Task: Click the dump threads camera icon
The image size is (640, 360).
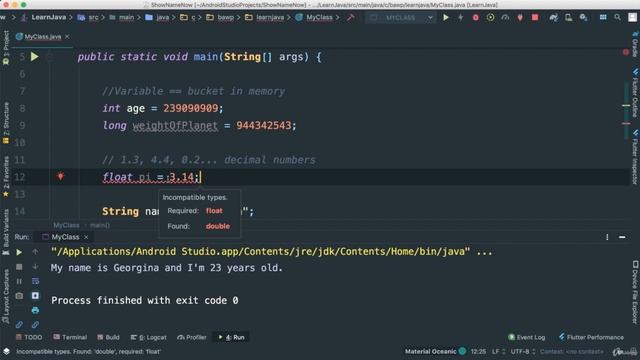Action: (19, 296)
